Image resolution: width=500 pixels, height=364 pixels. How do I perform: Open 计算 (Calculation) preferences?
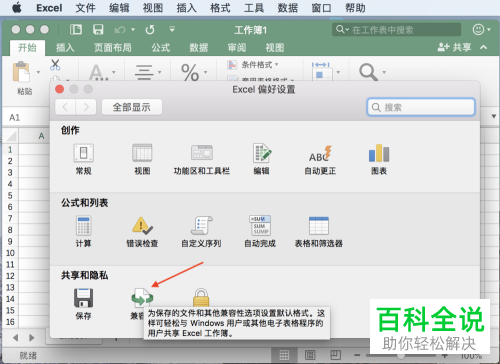coord(83,232)
